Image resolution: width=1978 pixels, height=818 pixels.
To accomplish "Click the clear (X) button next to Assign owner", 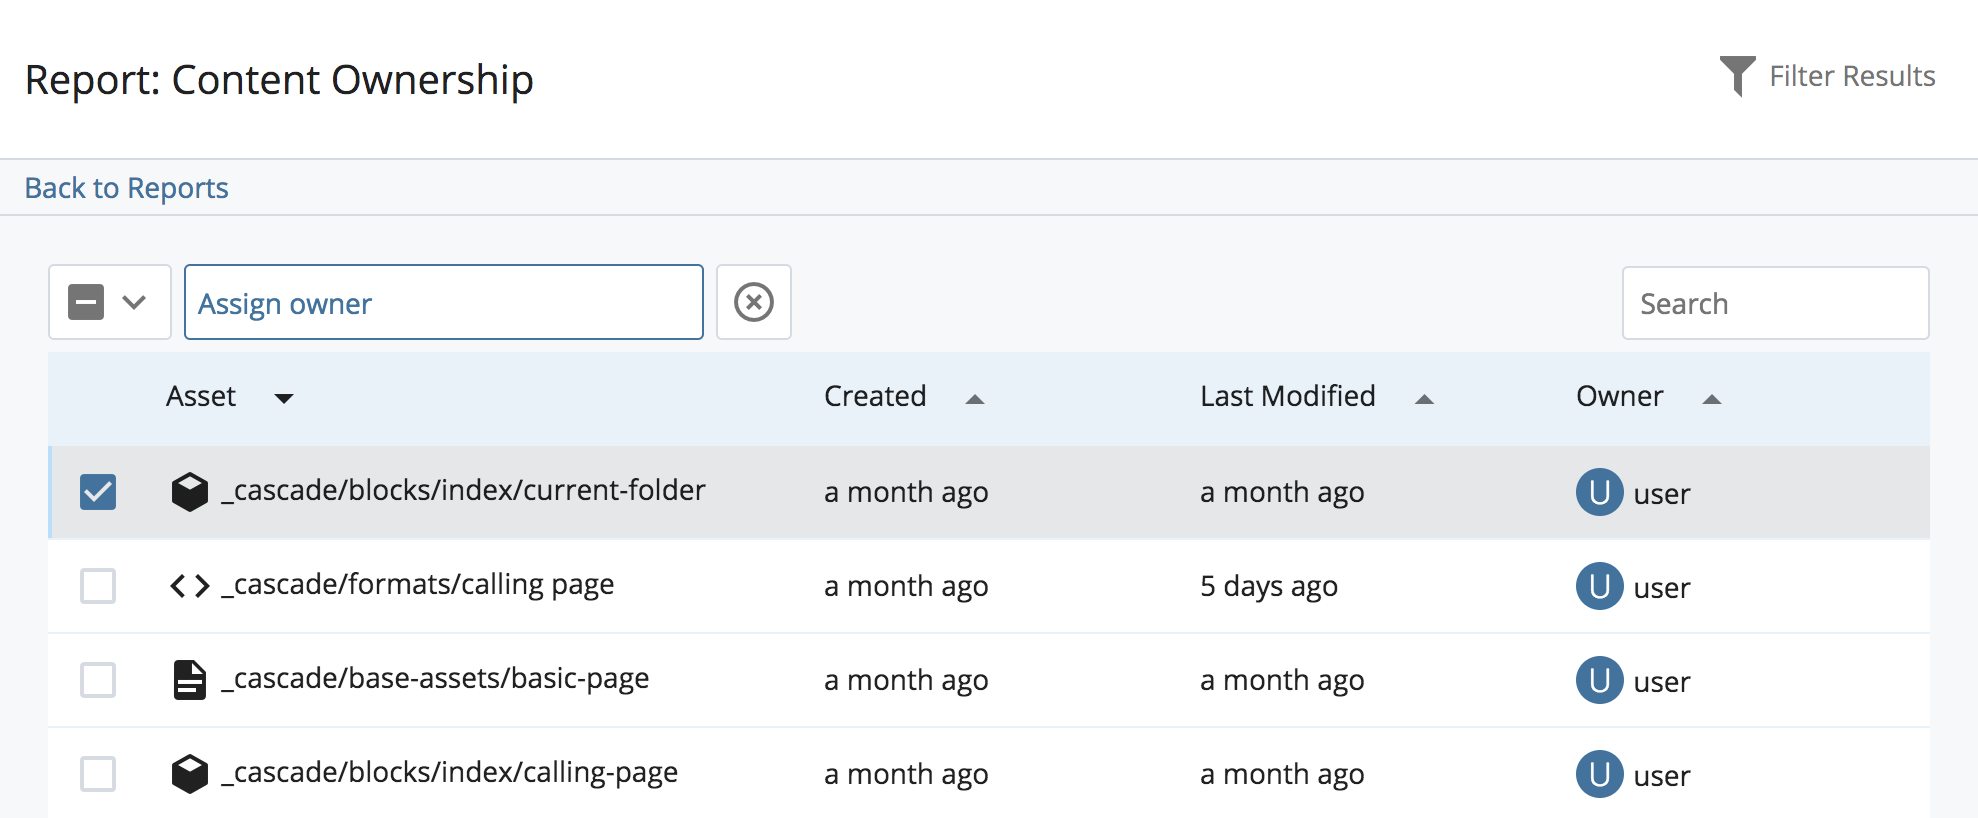I will pos(754,302).
